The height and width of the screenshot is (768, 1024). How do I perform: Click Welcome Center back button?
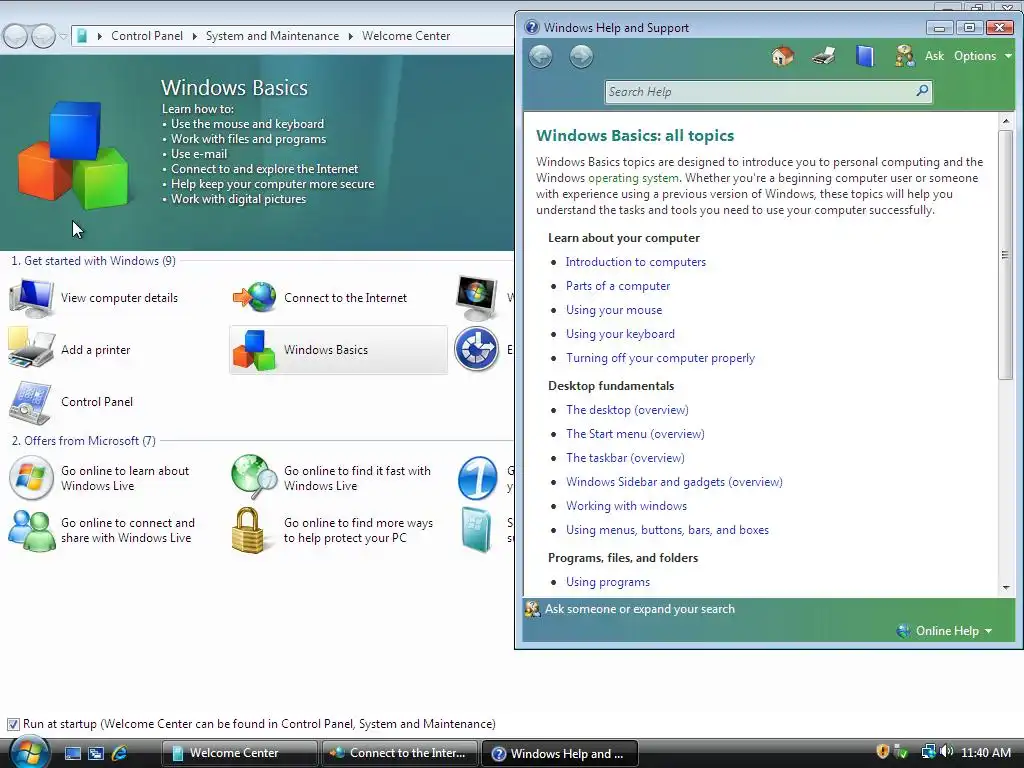point(16,36)
